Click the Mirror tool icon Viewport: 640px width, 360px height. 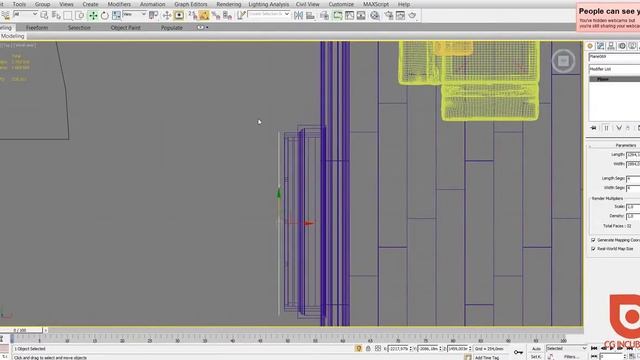pyautogui.click(x=298, y=16)
